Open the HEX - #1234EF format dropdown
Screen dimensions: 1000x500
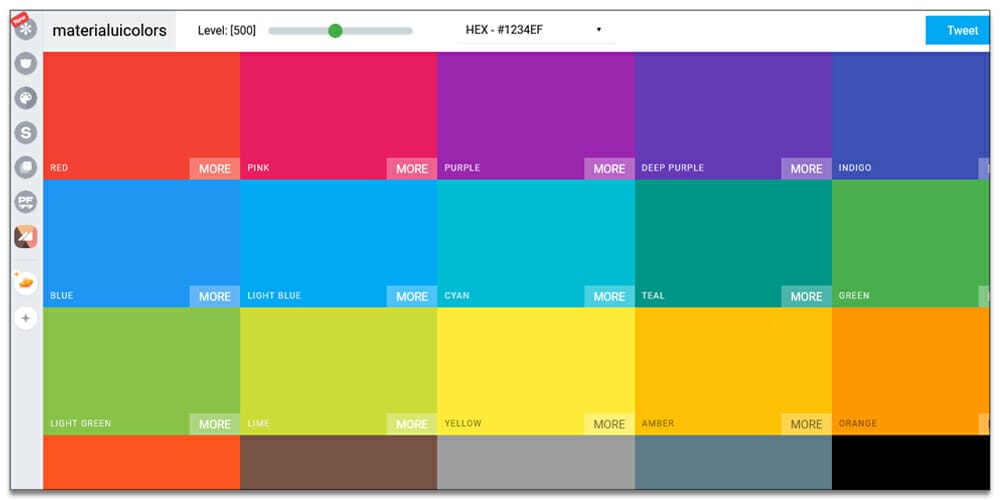tap(536, 30)
